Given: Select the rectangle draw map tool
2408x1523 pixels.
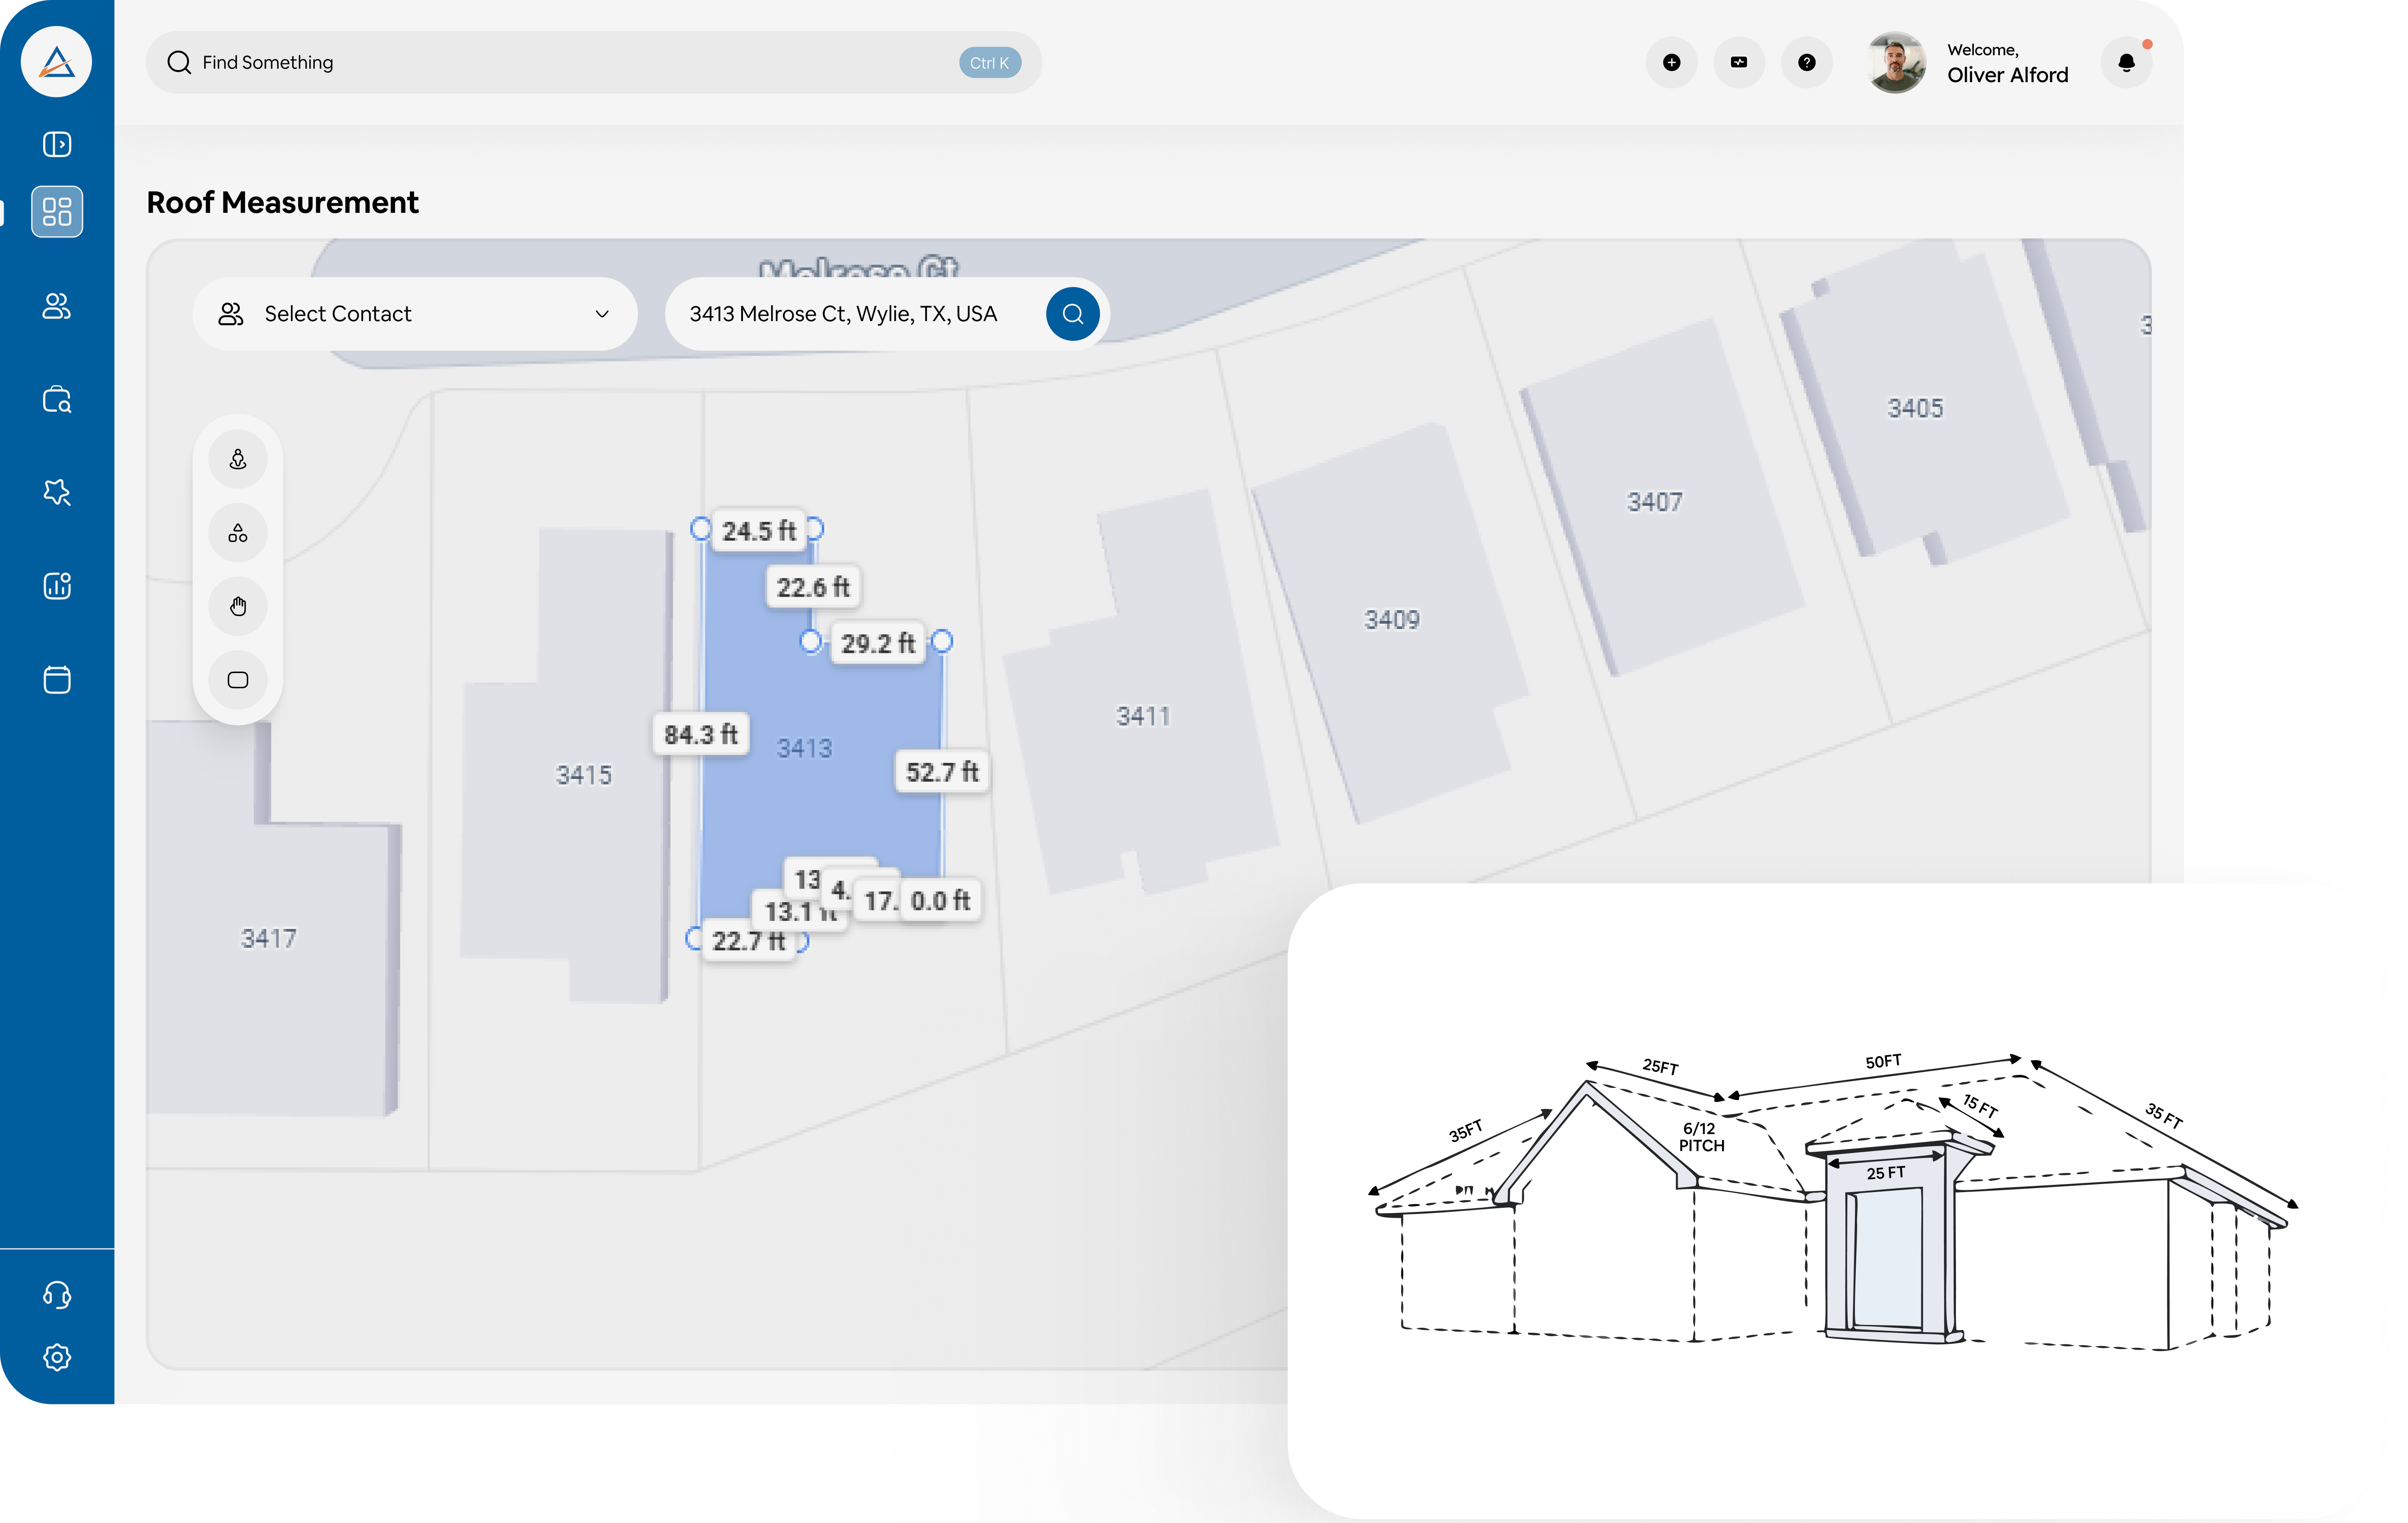Looking at the screenshot, I should pos(238,680).
